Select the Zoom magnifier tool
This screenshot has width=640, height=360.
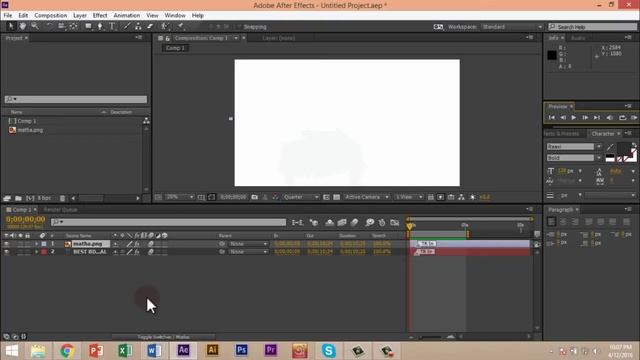point(35,27)
